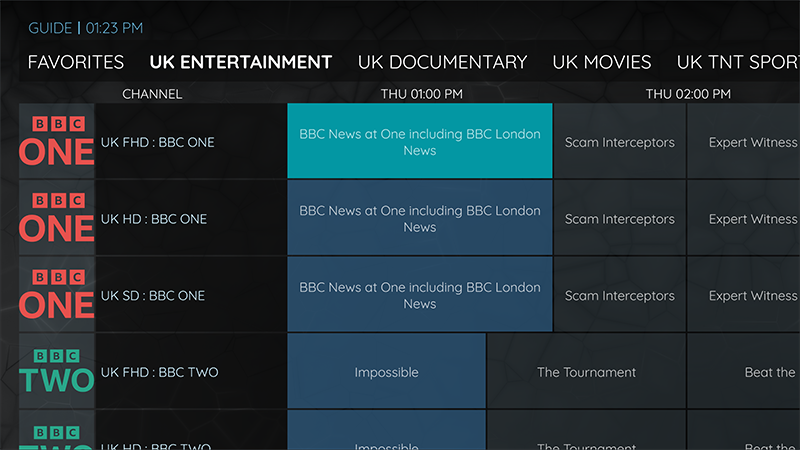Select Impossible on UK FHD : BBC TWO
800x450 pixels.
(386, 372)
